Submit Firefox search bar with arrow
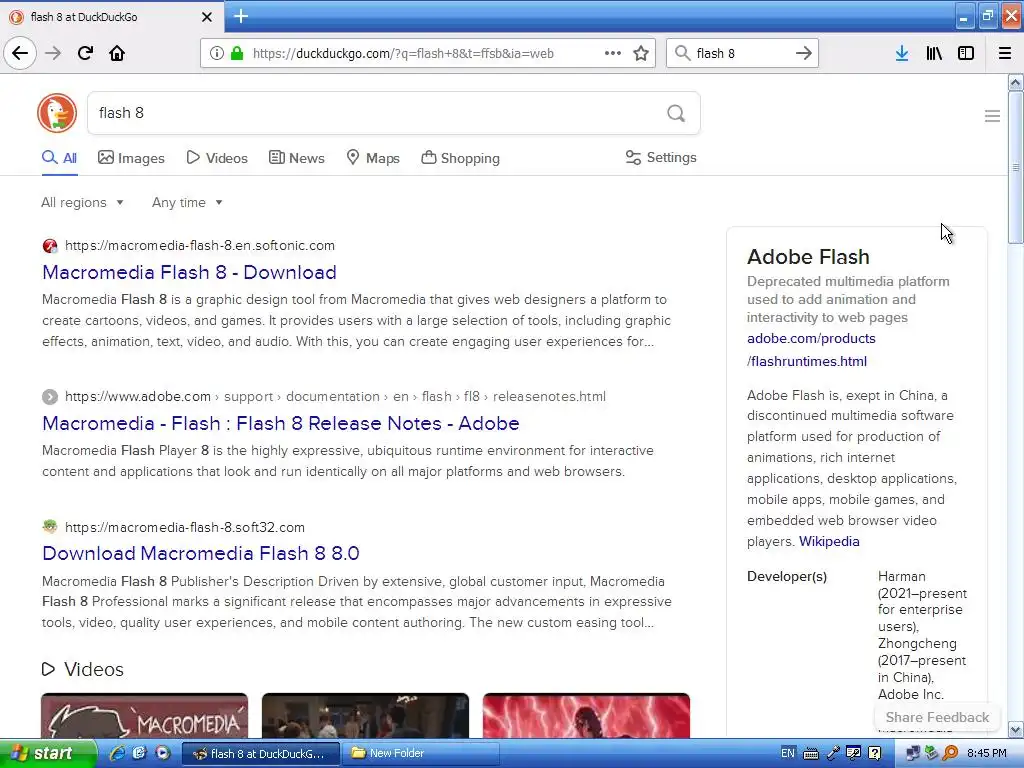The image size is (1024, 768). coord(804,53)
